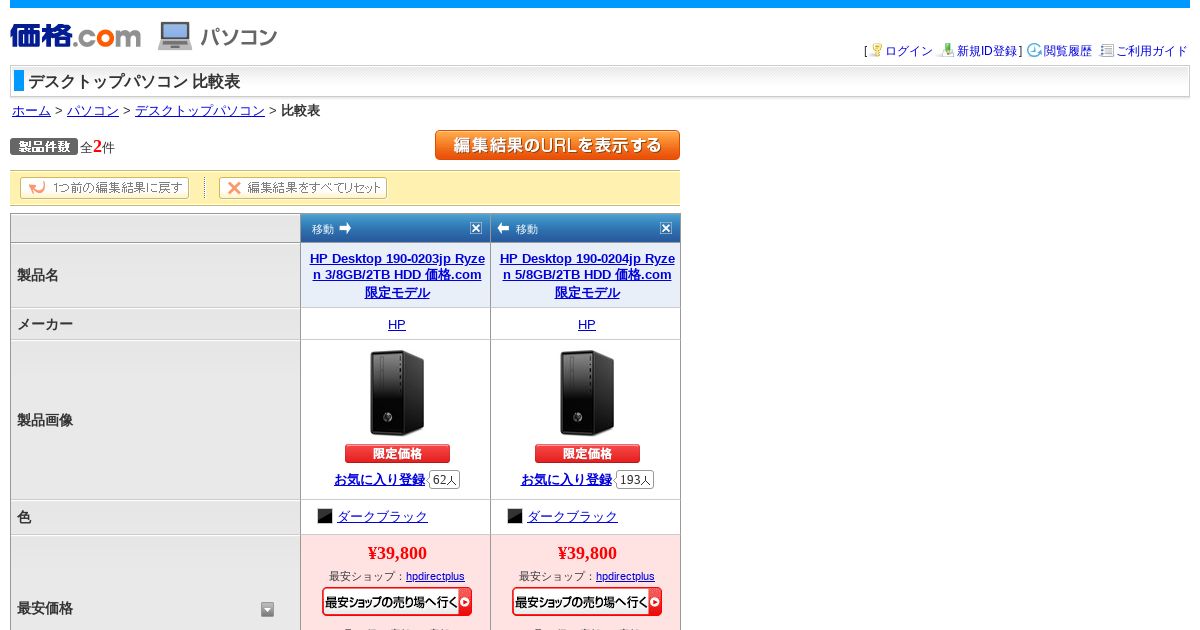Click the dark black swatch for 190-0204jp
The height and width of the screenshot is (630, 1200).
tap(515, 516)
